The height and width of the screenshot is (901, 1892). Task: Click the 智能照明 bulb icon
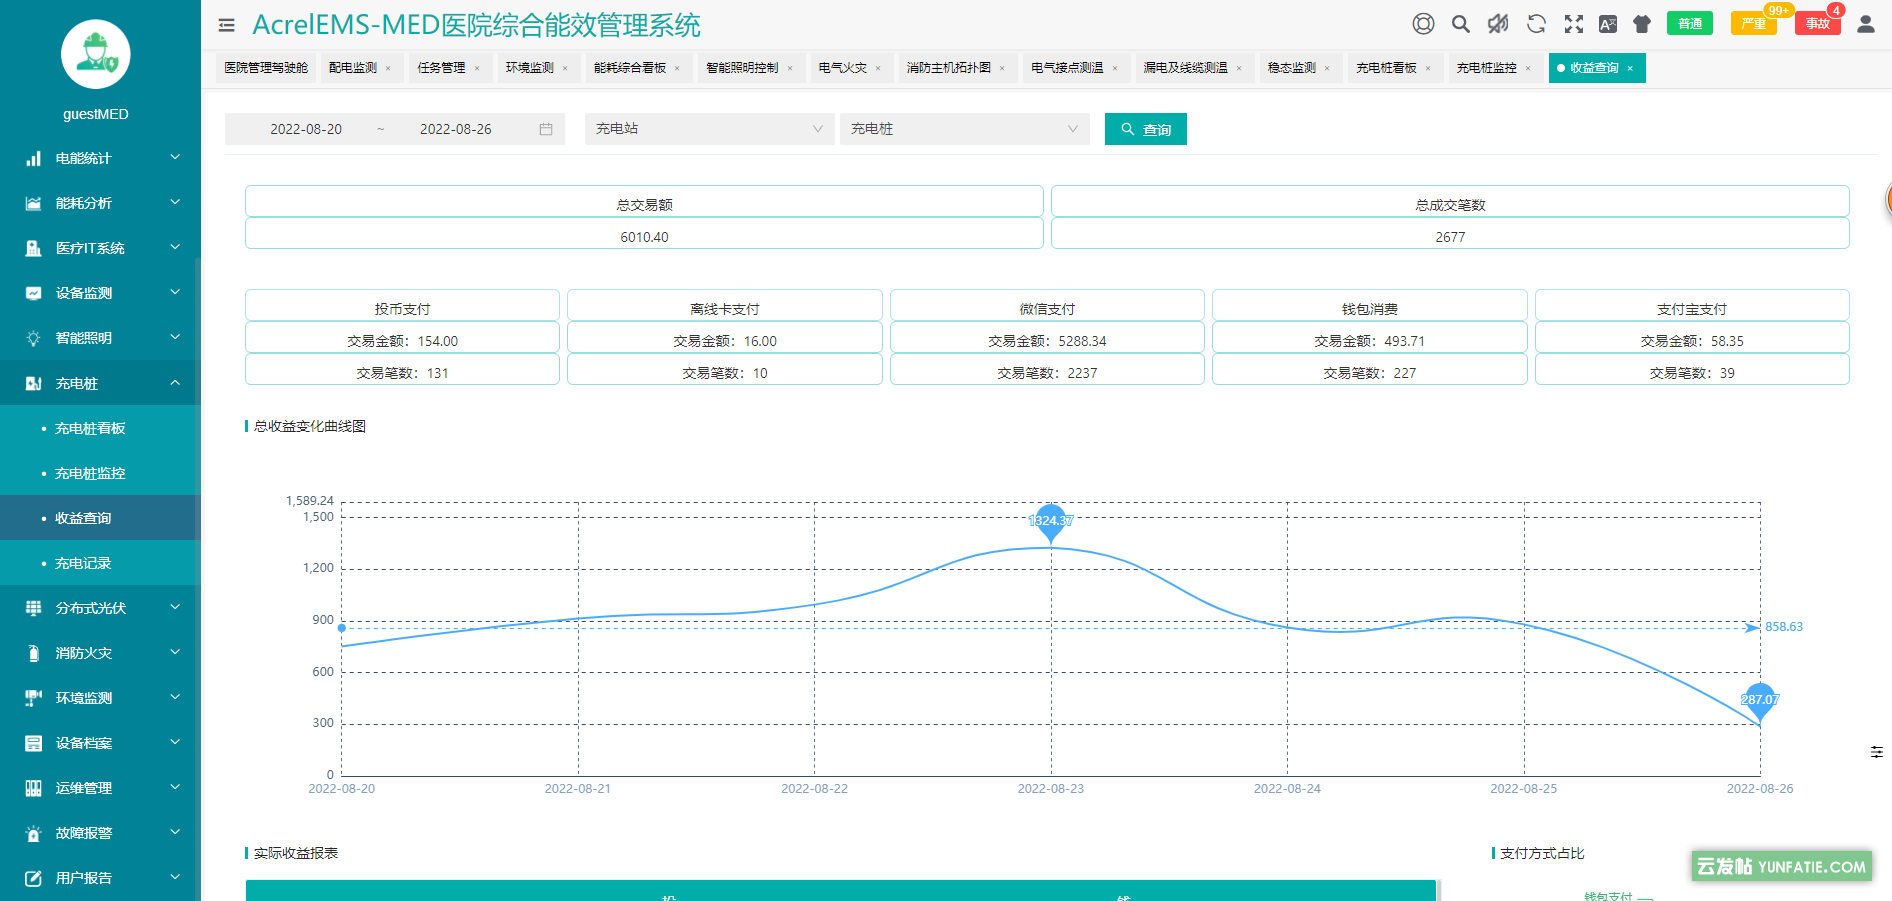33,338
